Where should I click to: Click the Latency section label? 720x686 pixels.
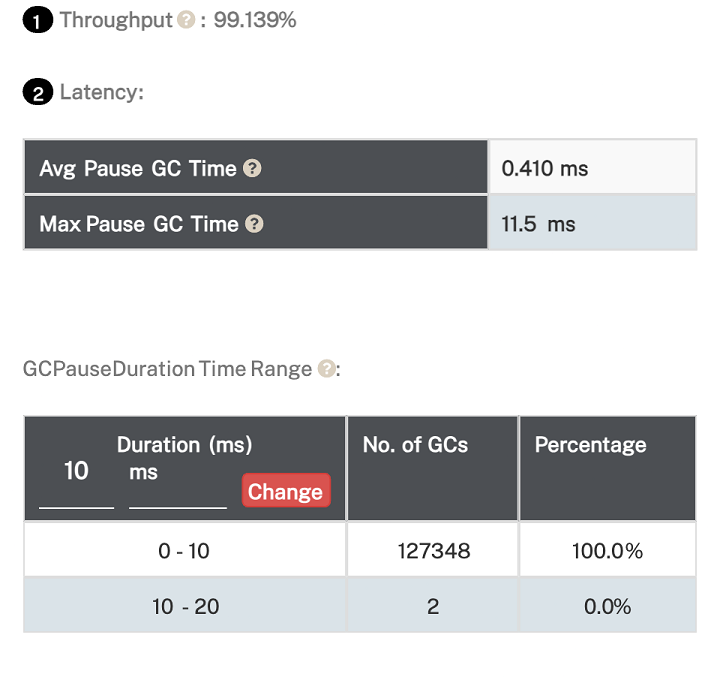[101, 93]
